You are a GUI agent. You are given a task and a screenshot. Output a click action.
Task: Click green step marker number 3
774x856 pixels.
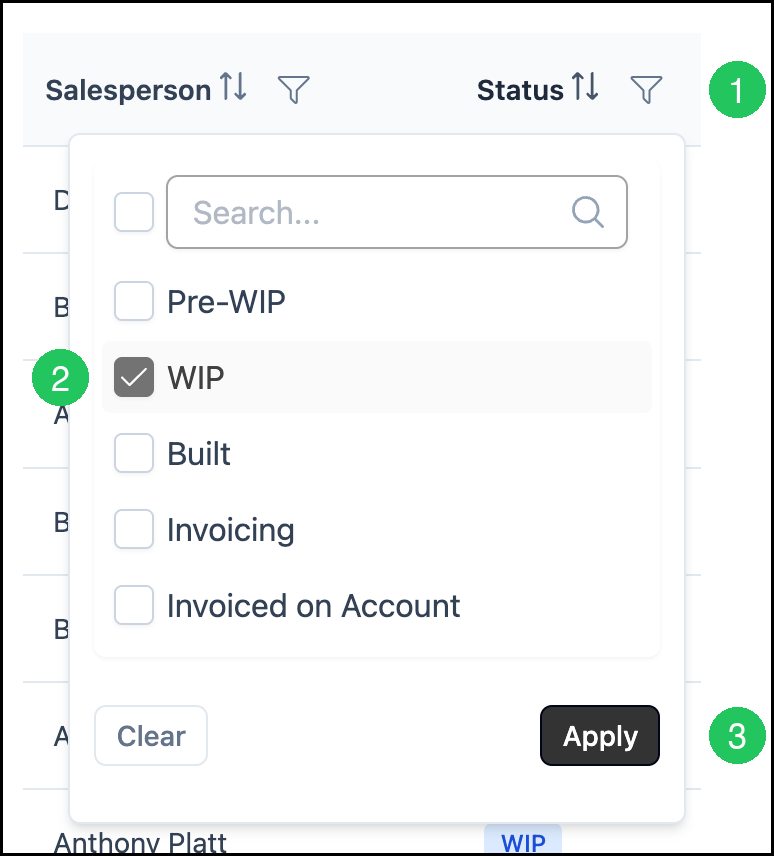(737, 736)
